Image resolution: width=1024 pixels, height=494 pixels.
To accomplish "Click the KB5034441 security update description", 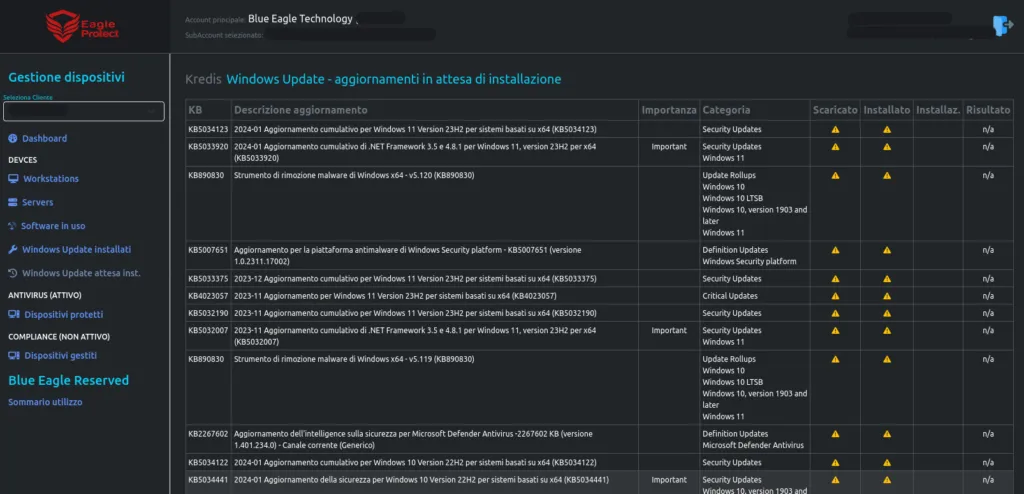I will pos(421,480).
